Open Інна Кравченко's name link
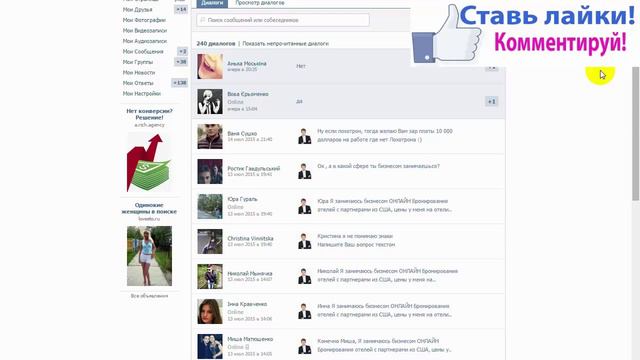The width and height of the screenshot is (640, 360). [x=247, y=304]
